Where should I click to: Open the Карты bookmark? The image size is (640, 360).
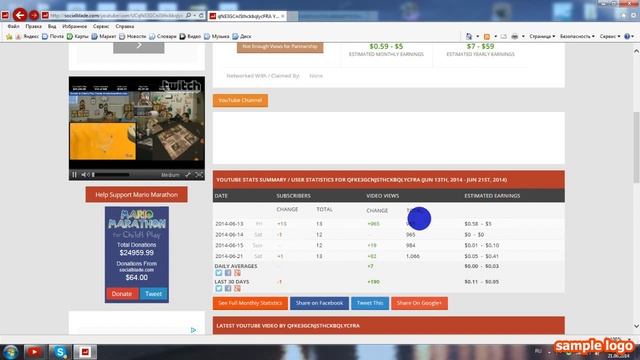78,36
